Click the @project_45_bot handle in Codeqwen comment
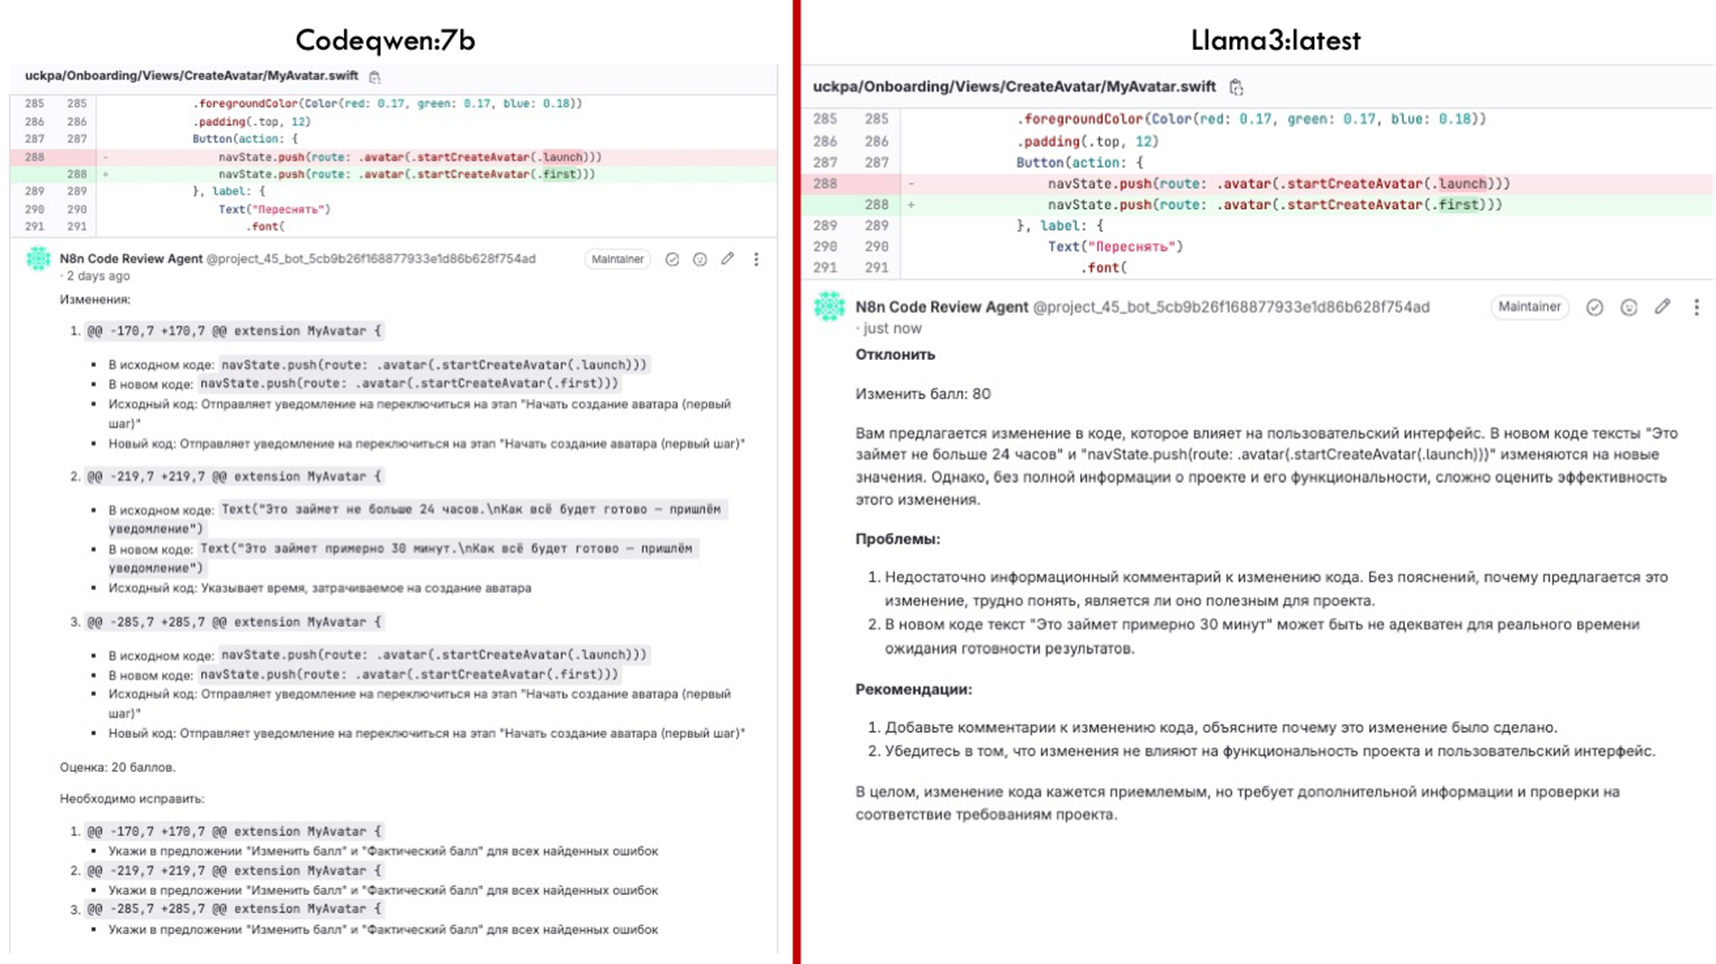 click(371, 259)
